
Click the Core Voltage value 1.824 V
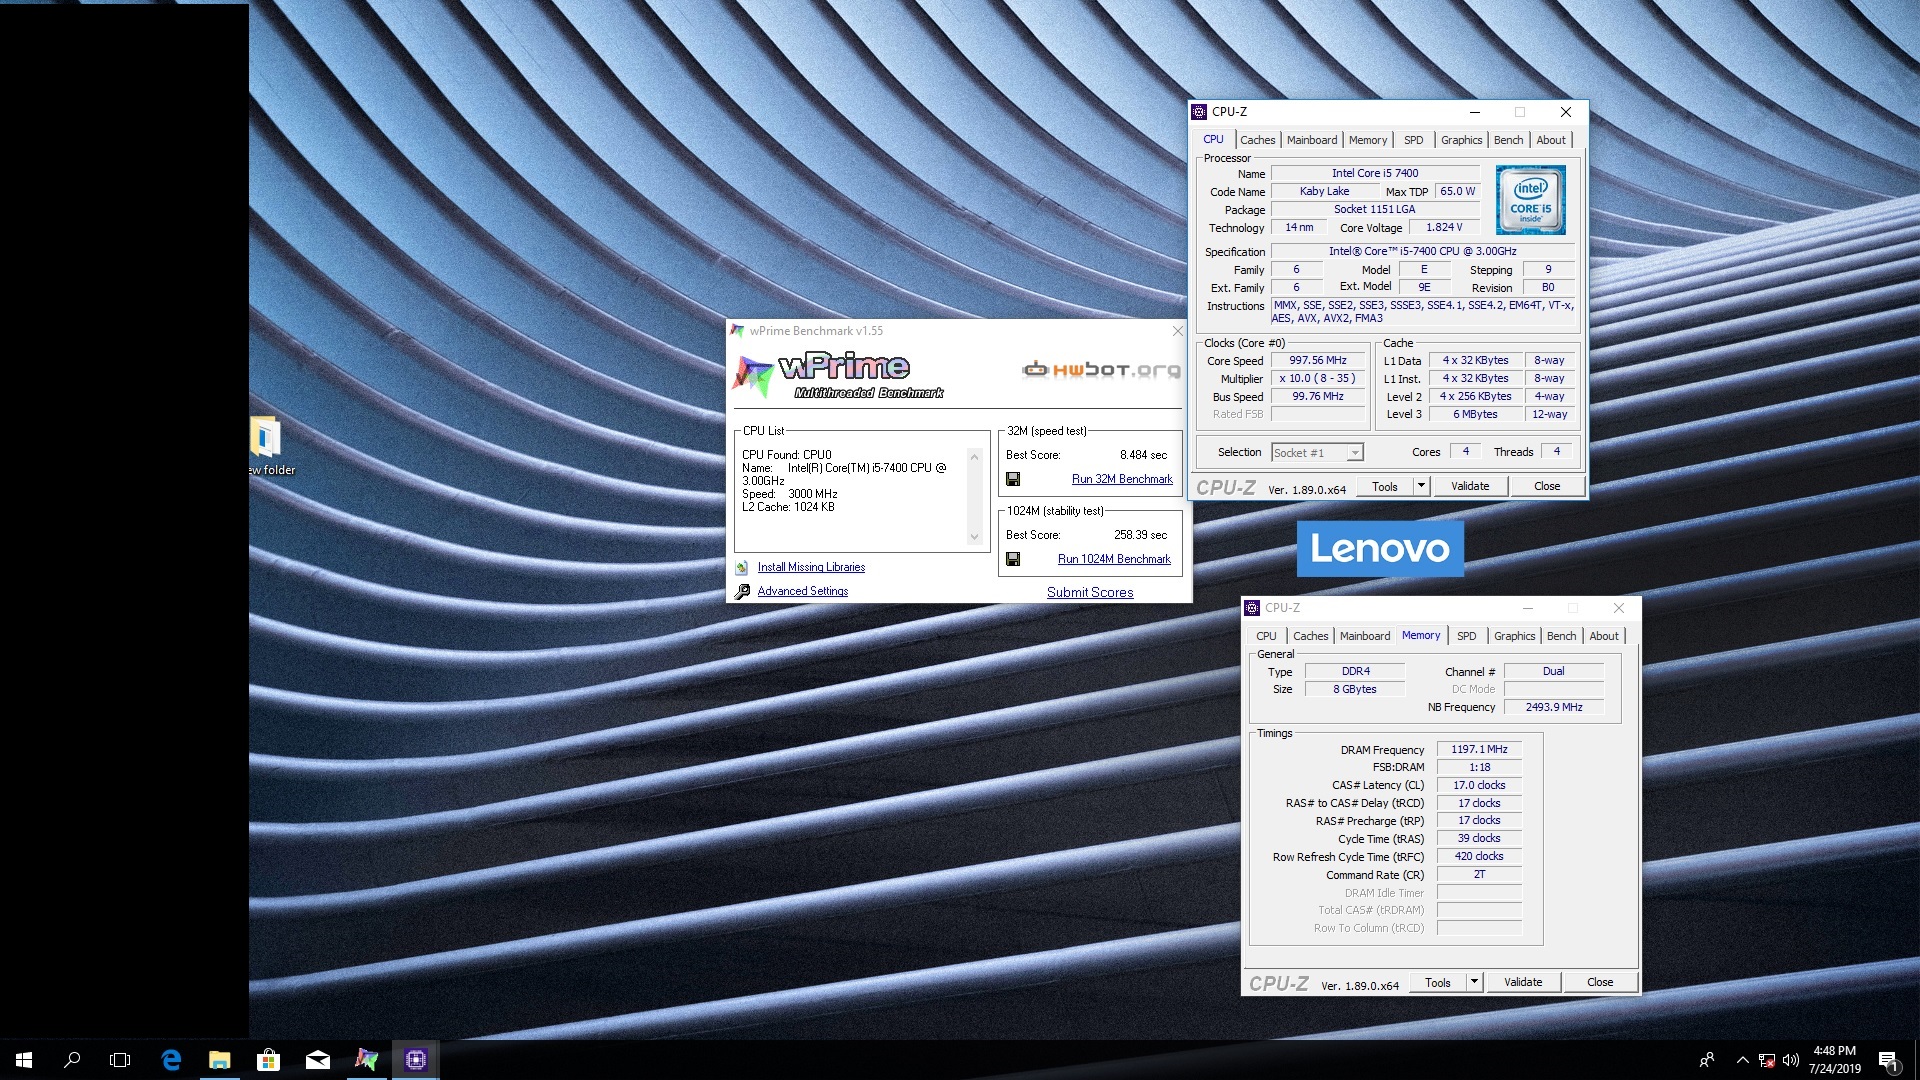tap(1444, 228)
